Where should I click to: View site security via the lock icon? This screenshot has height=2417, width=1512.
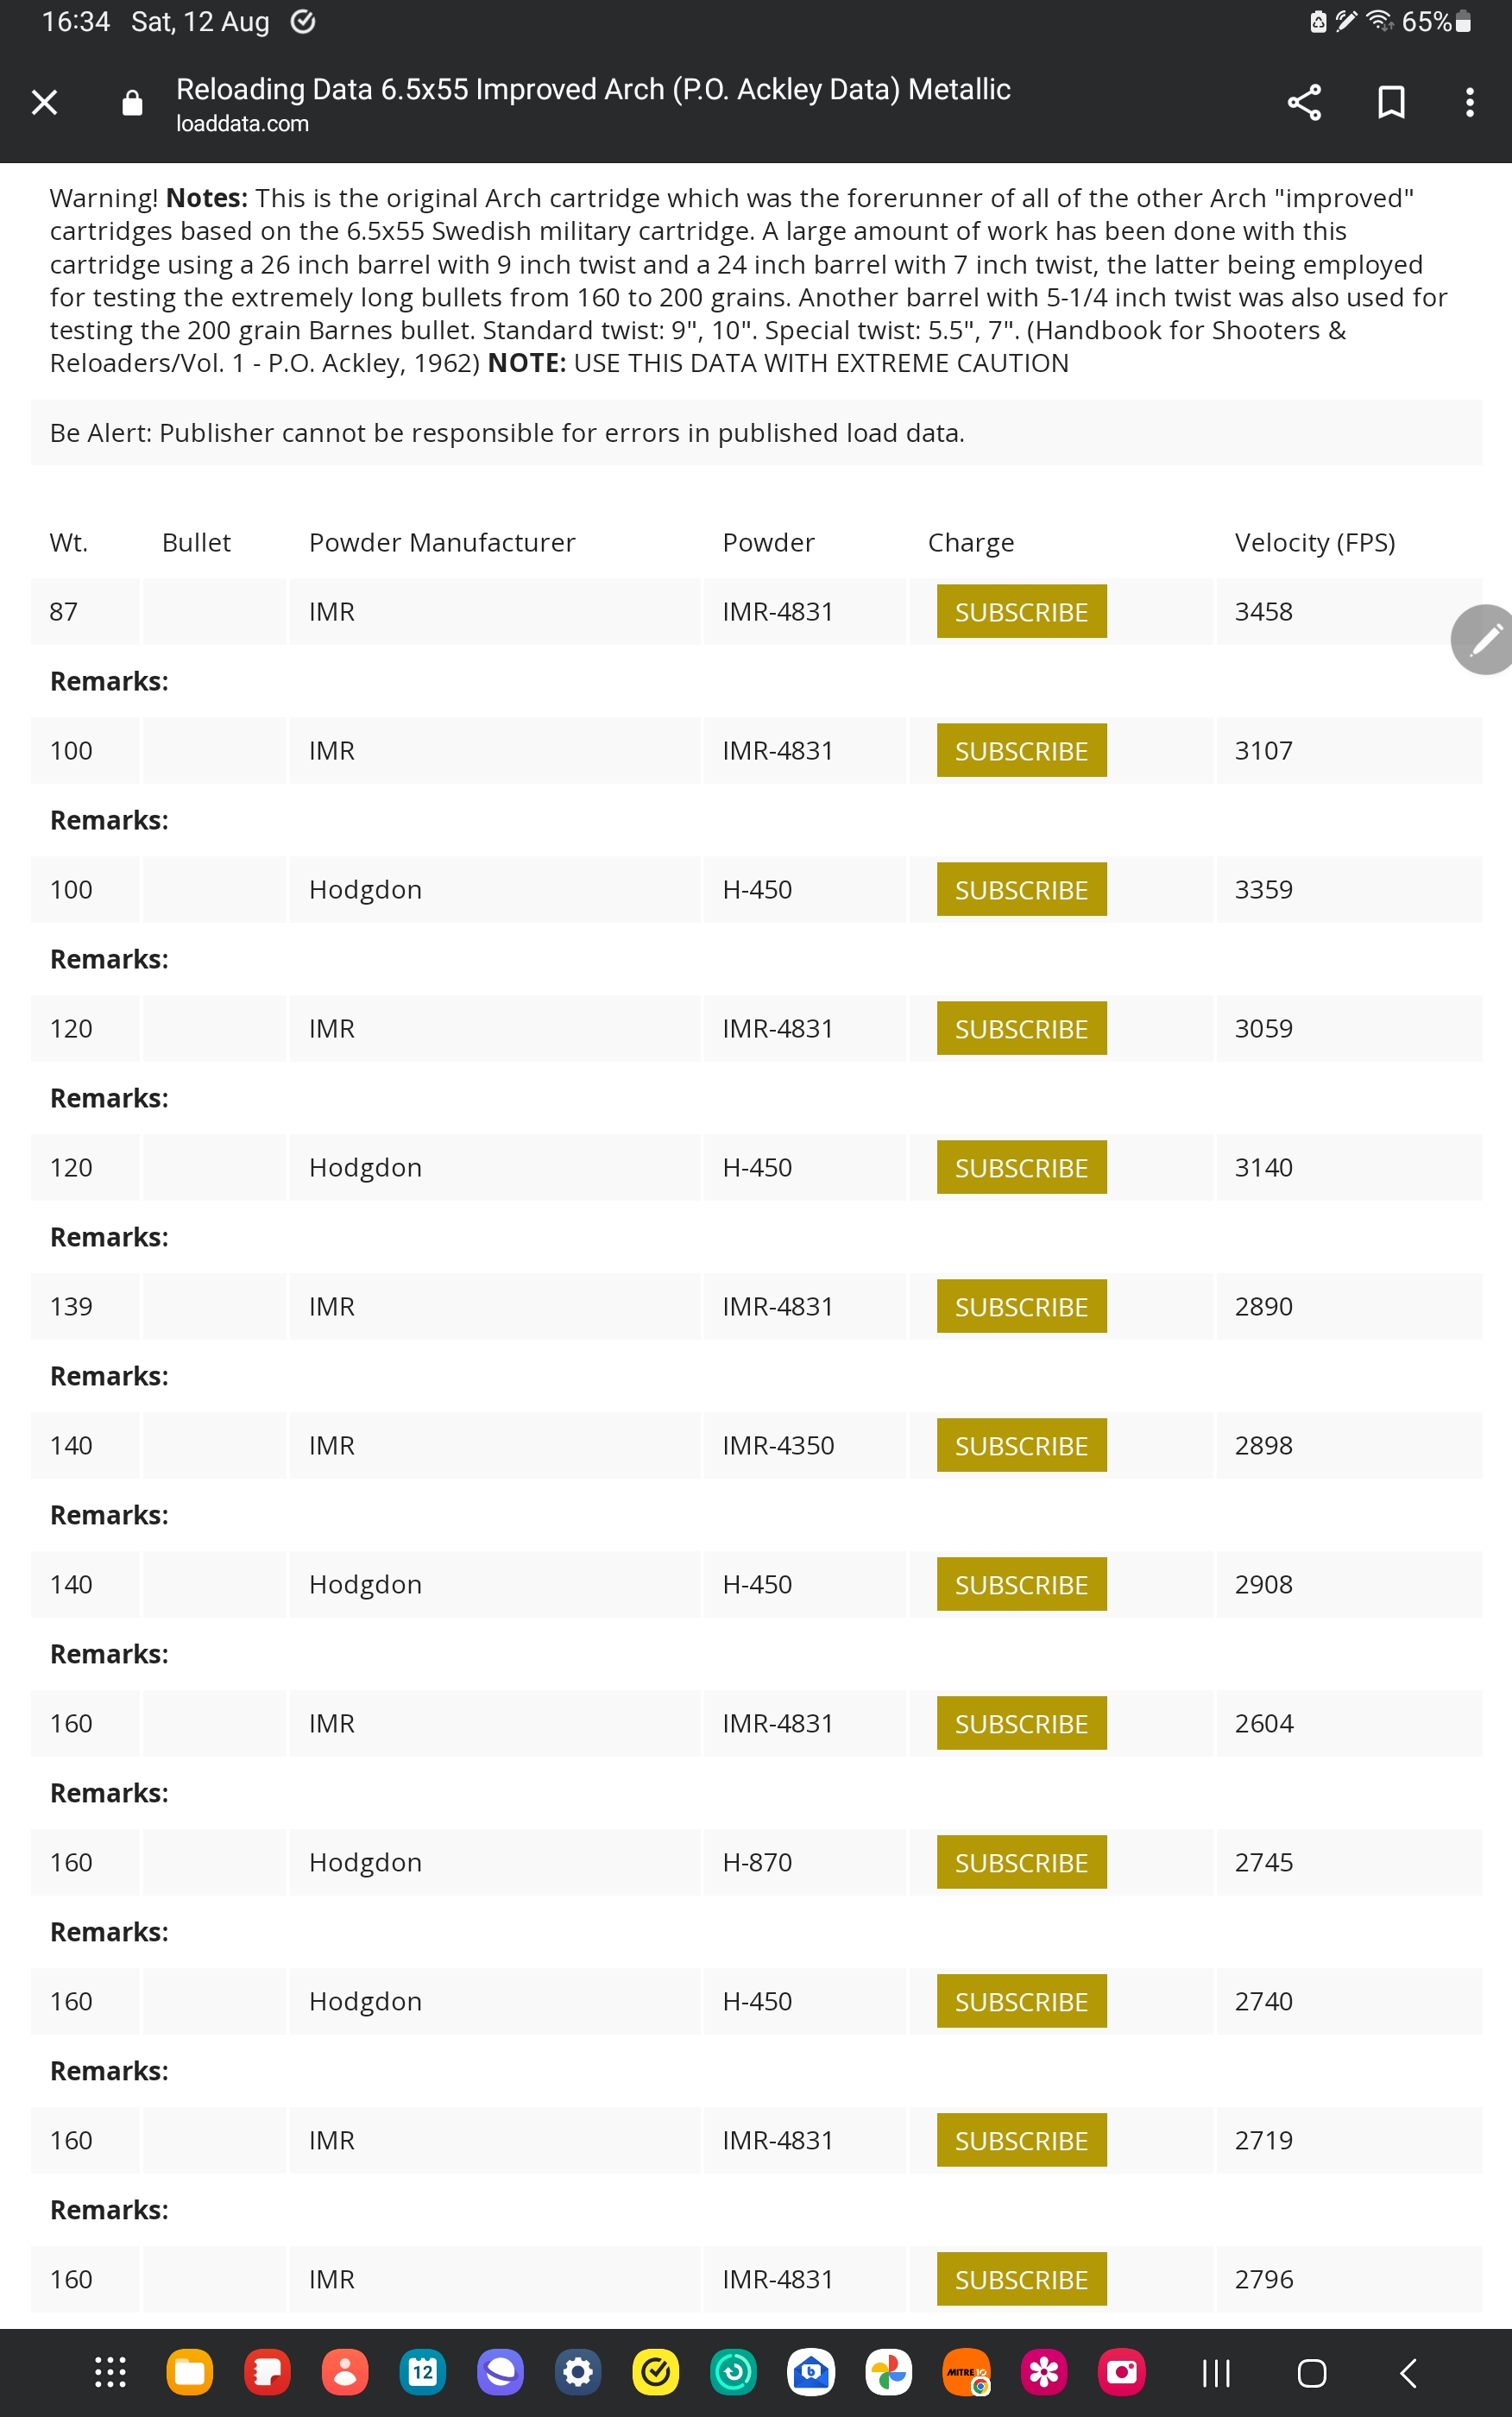pos(132,102)
